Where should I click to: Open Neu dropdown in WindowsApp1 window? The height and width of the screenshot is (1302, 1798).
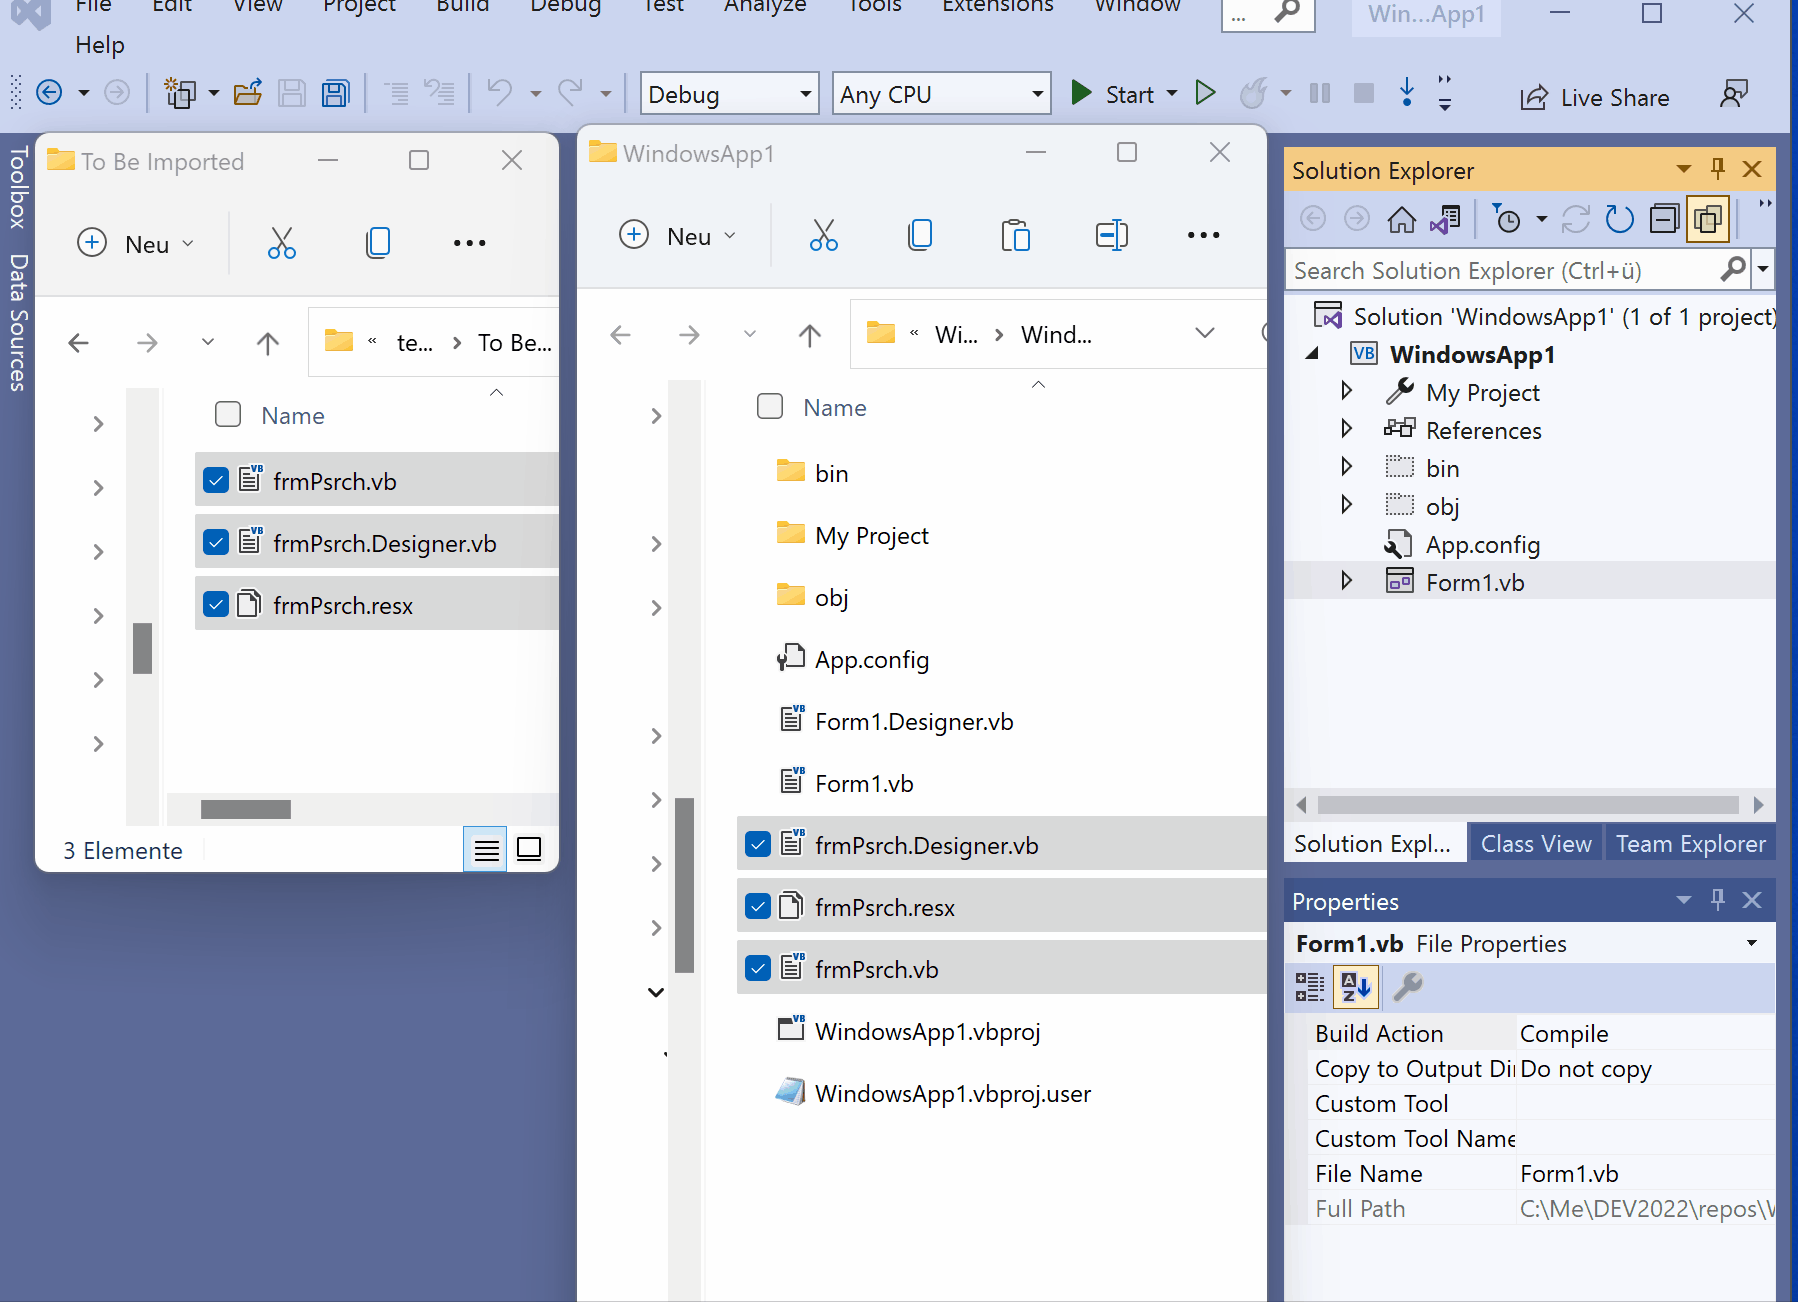pyautogui.click(x=729, y=236)
